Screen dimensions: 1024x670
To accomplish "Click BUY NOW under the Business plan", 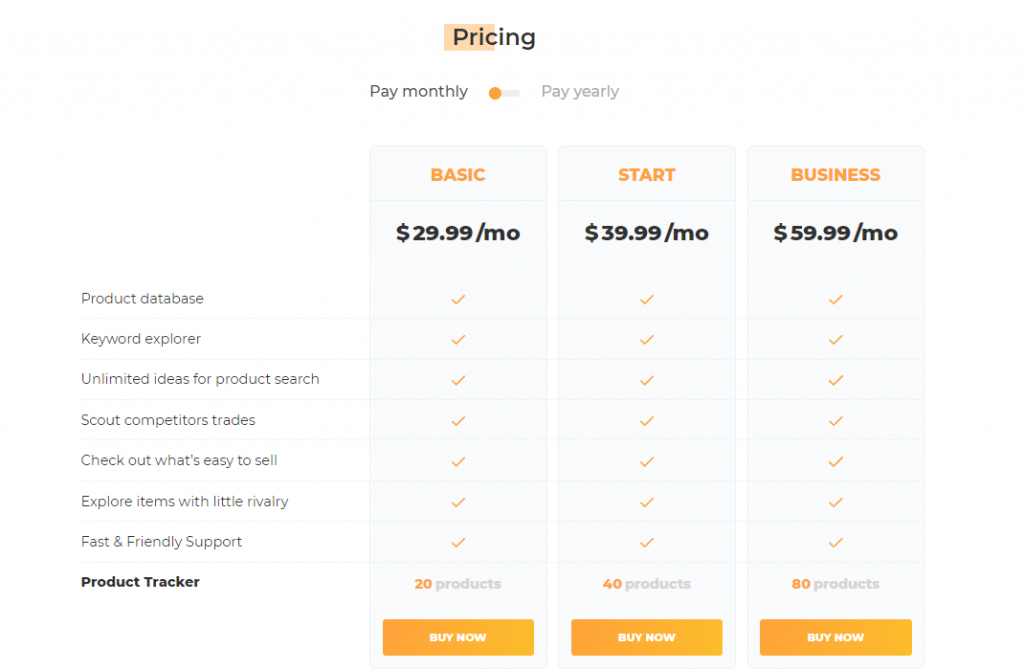I will [x=835, y=637].
